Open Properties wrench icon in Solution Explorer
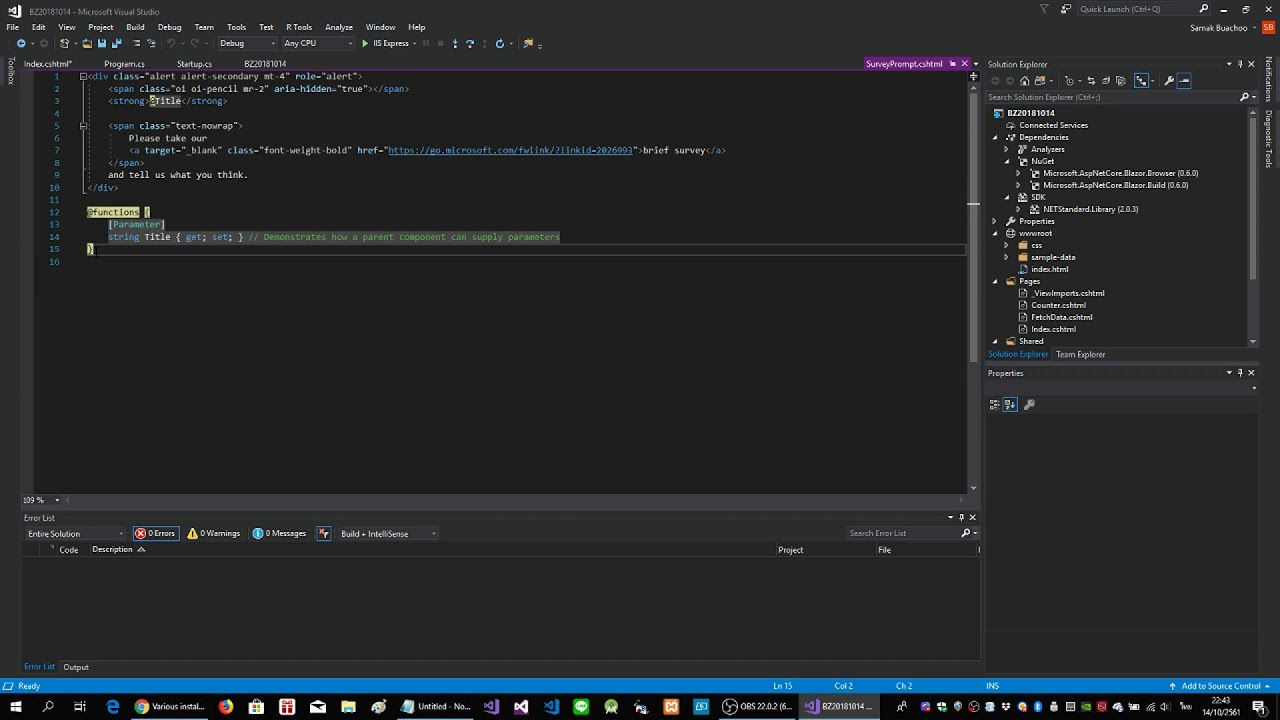Viewport: 1280px width, 720px height. click(x=1169, y=81)
